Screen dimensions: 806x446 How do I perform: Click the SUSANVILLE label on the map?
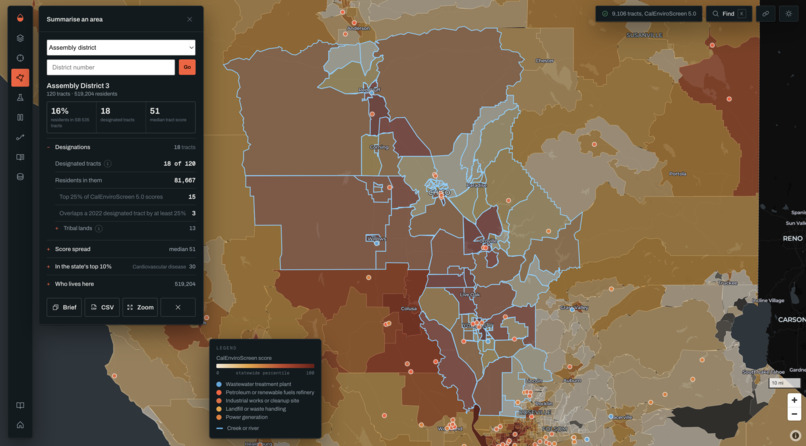point(644,35)
